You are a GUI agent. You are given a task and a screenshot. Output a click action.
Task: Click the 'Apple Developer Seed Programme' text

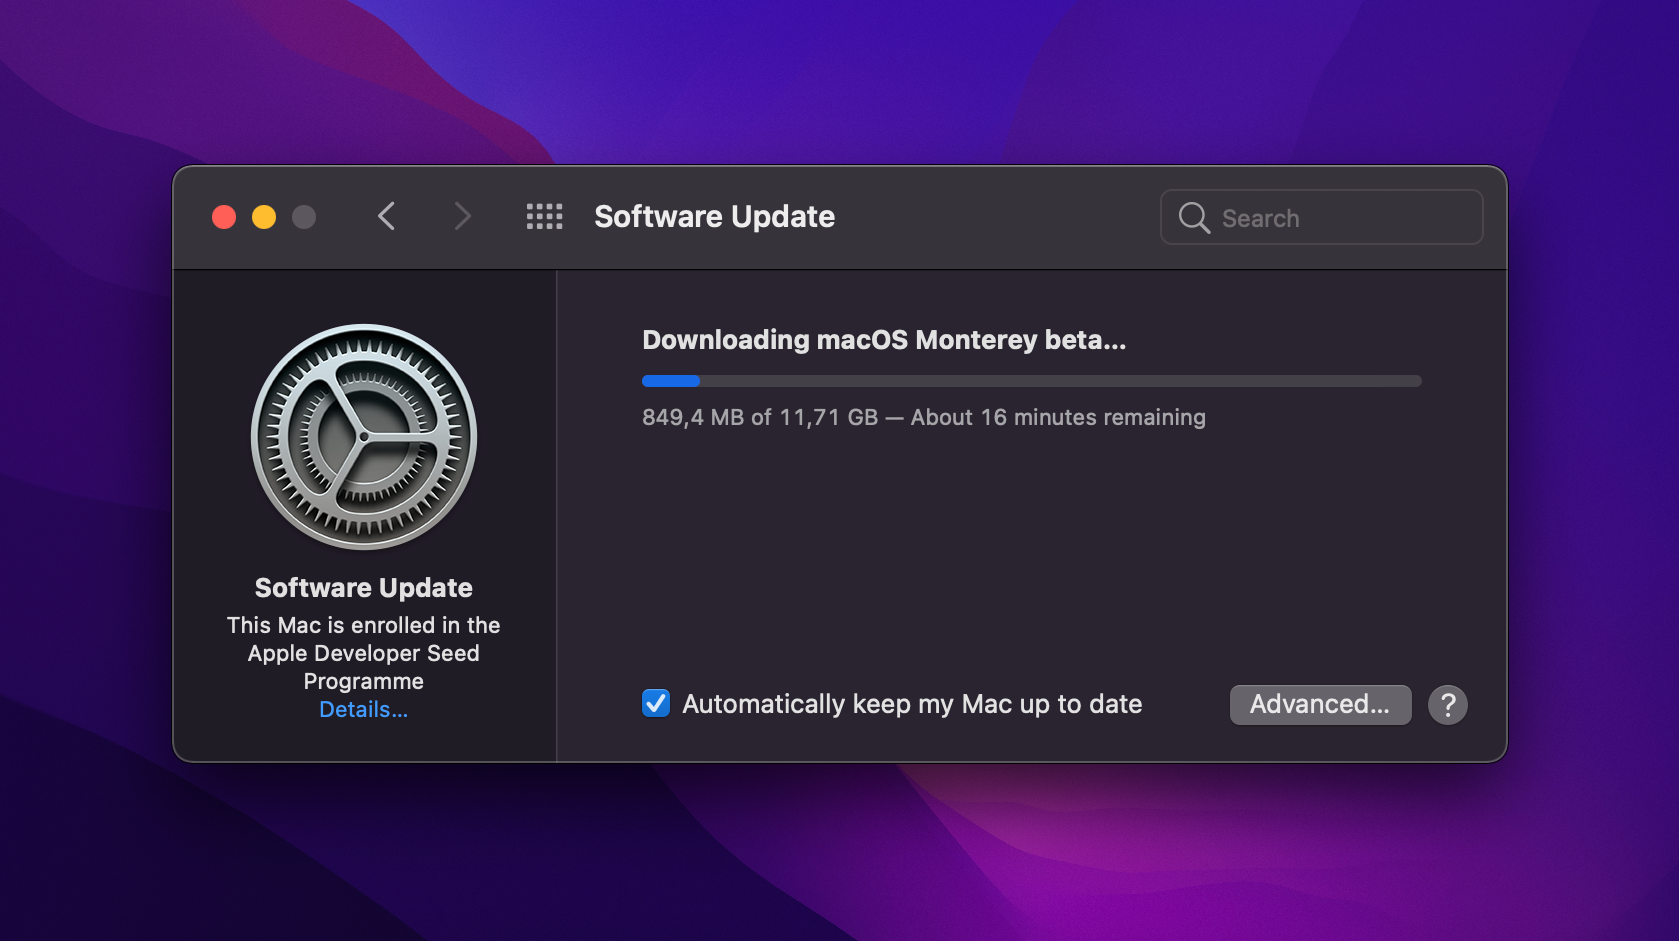pos(364,667)
